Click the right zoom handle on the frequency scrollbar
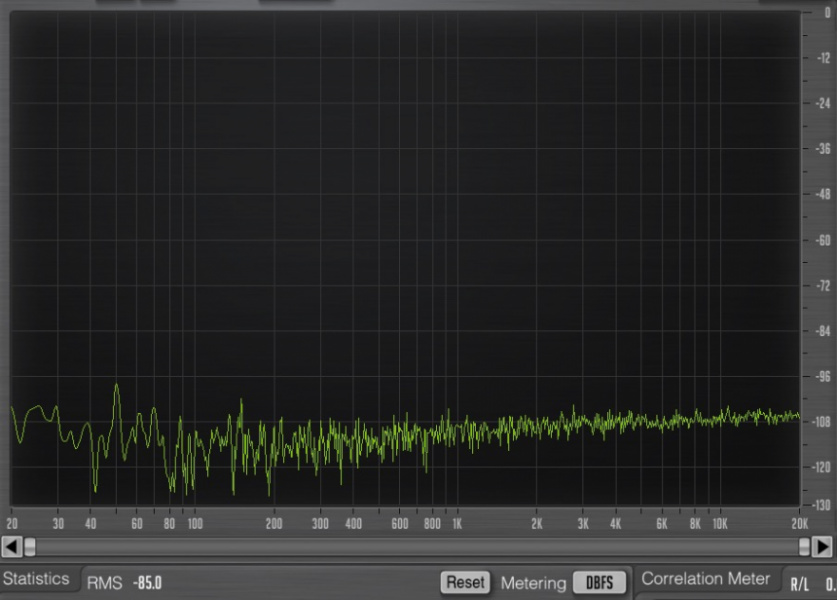 (804, 547)
